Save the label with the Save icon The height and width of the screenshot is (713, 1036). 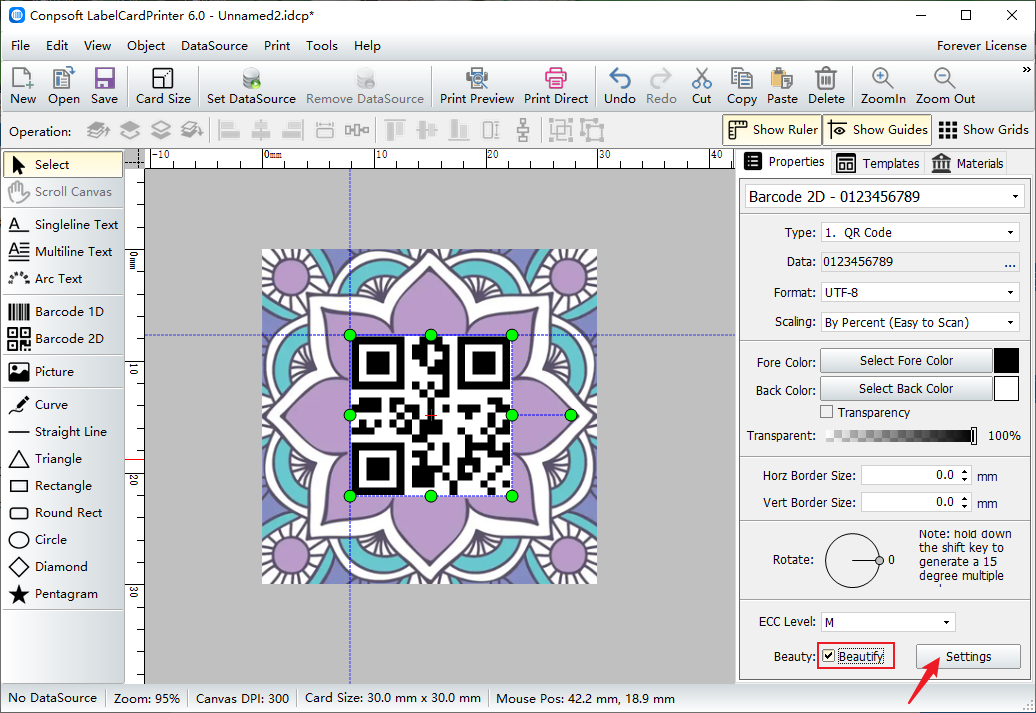click(x=104, y=85)
